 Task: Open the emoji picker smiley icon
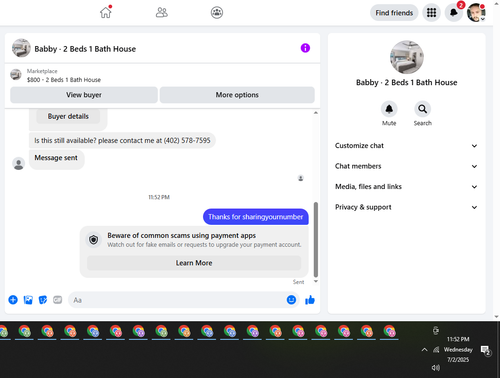291,300
